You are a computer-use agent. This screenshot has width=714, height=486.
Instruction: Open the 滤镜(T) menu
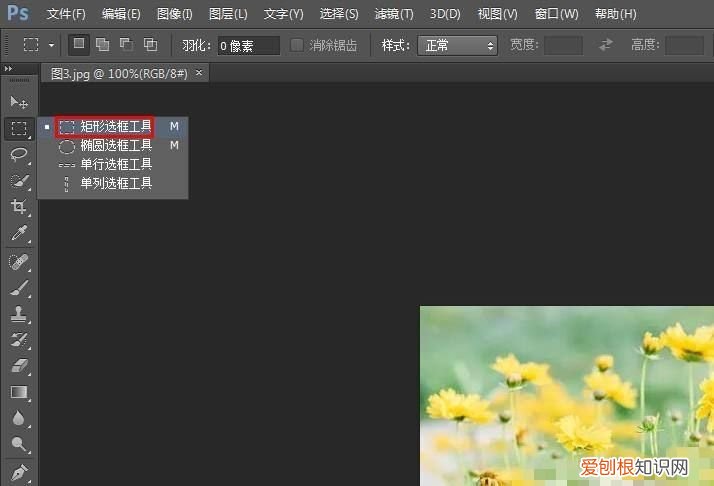(x=394, y=14)
